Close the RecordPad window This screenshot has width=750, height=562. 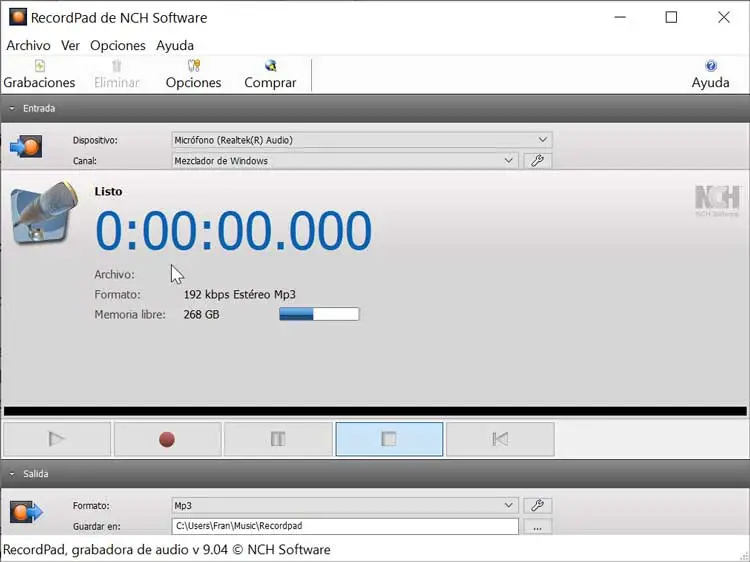[x=724, y=17]
